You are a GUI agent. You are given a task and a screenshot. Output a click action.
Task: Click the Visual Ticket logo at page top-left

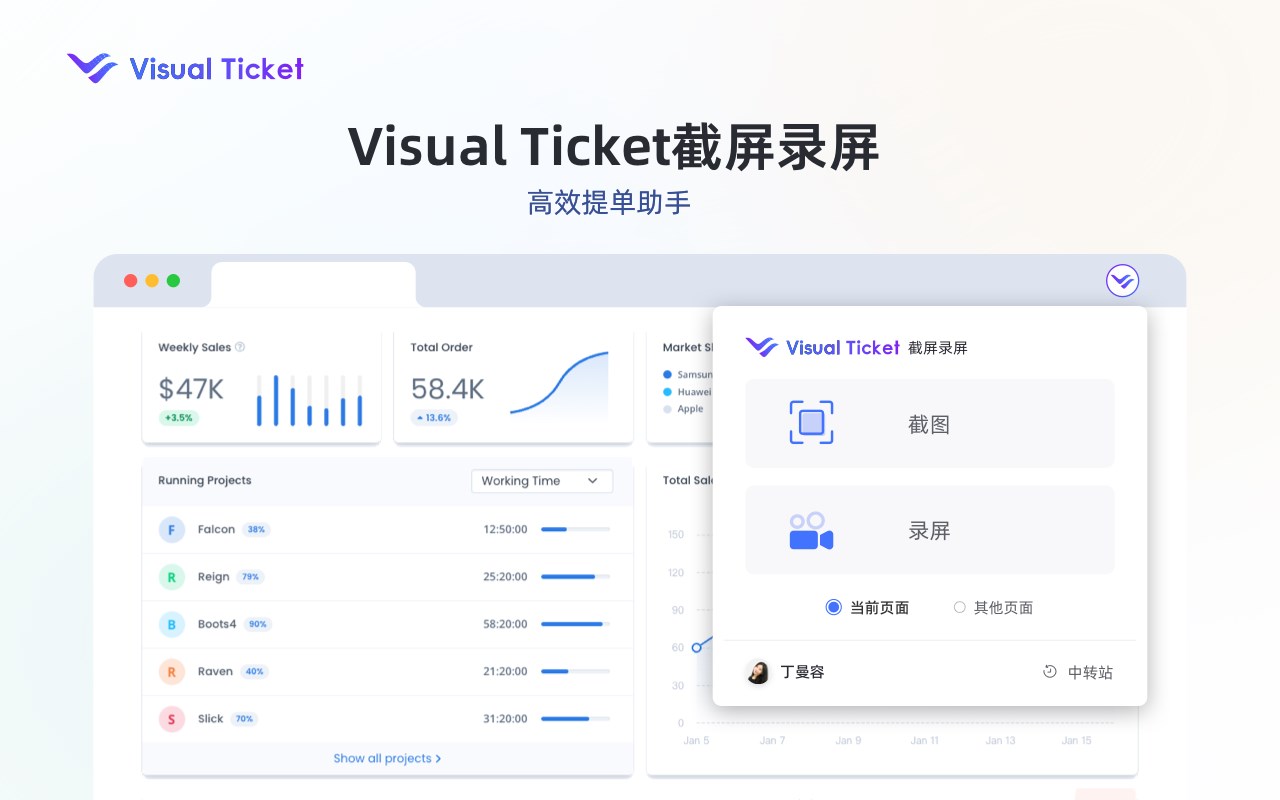point(185,68)
